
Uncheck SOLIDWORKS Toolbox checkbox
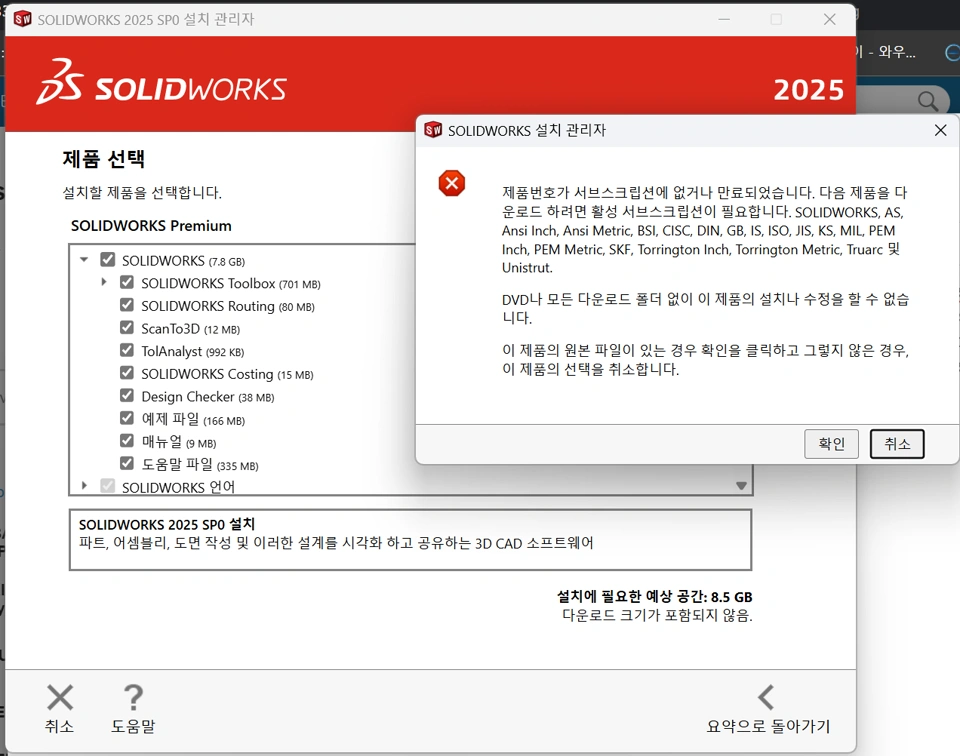[x=127, y=282]
